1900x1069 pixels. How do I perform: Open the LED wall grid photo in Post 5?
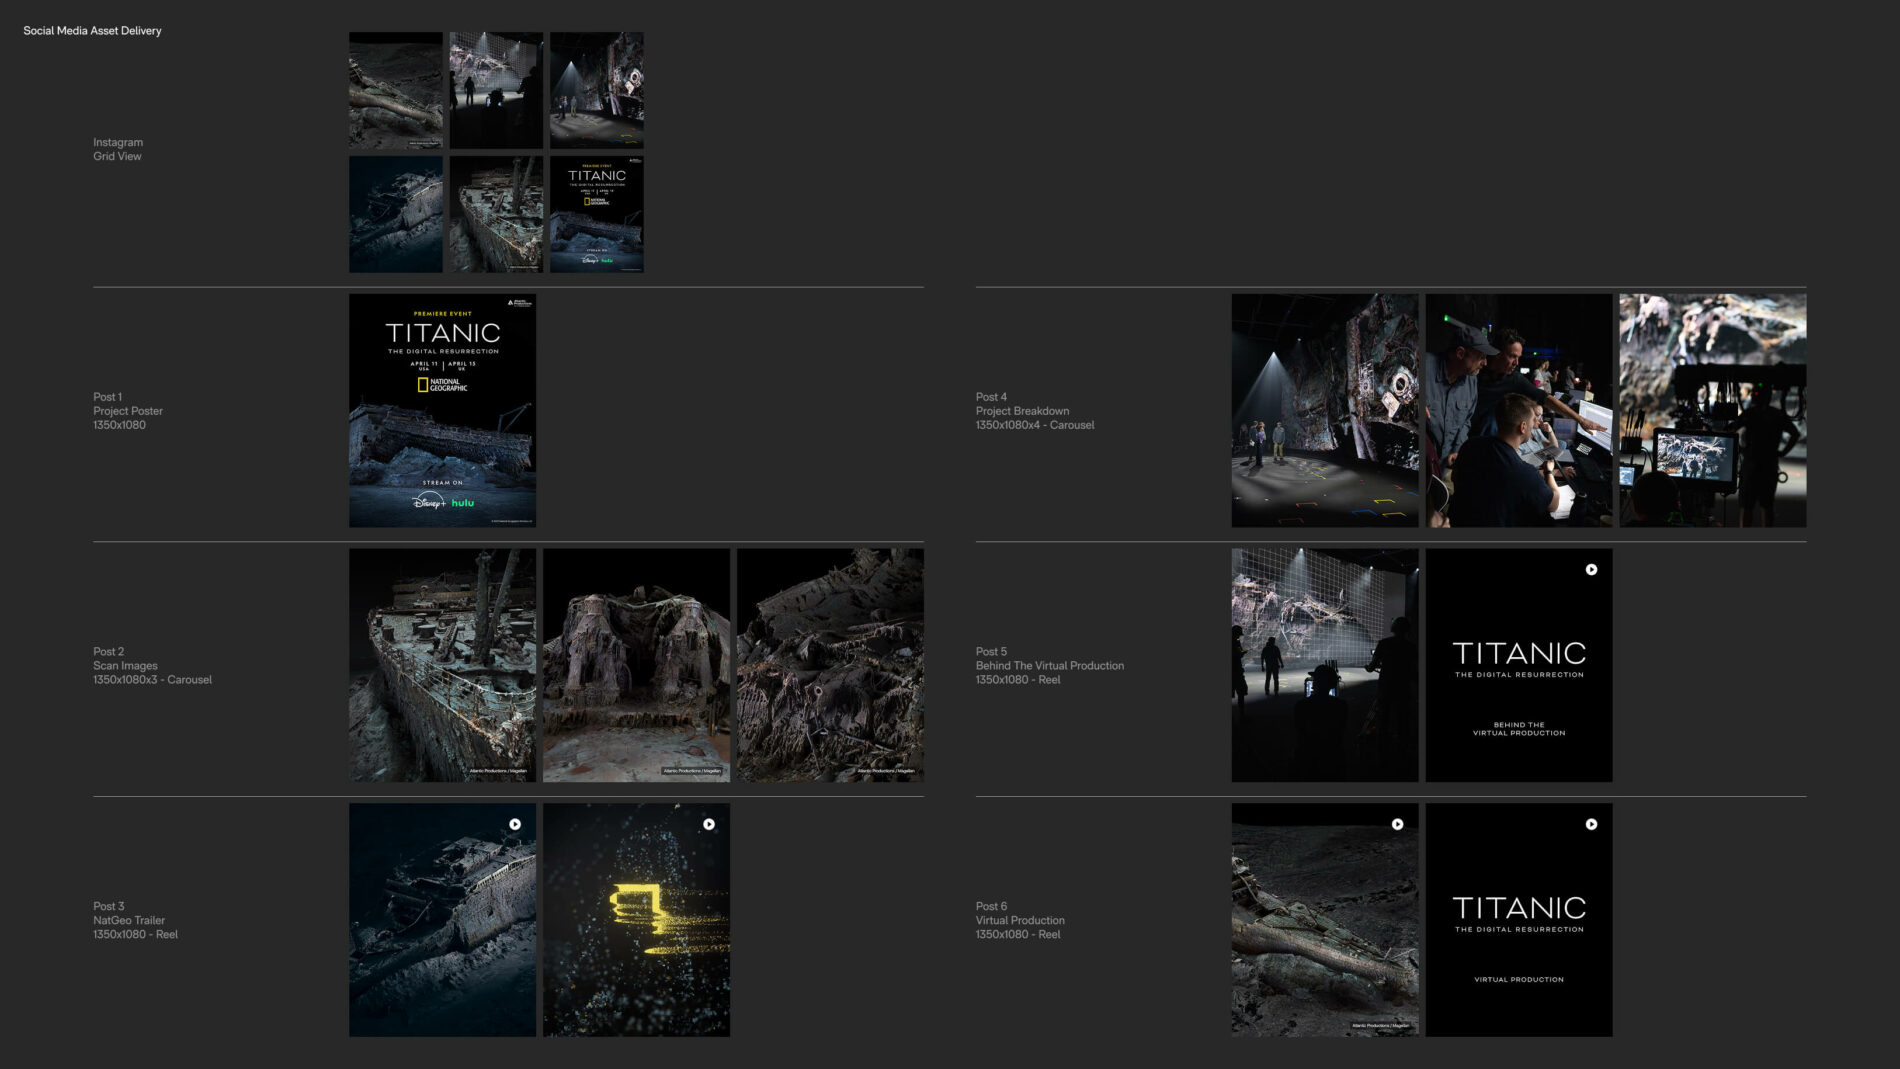coord(1325,665)
